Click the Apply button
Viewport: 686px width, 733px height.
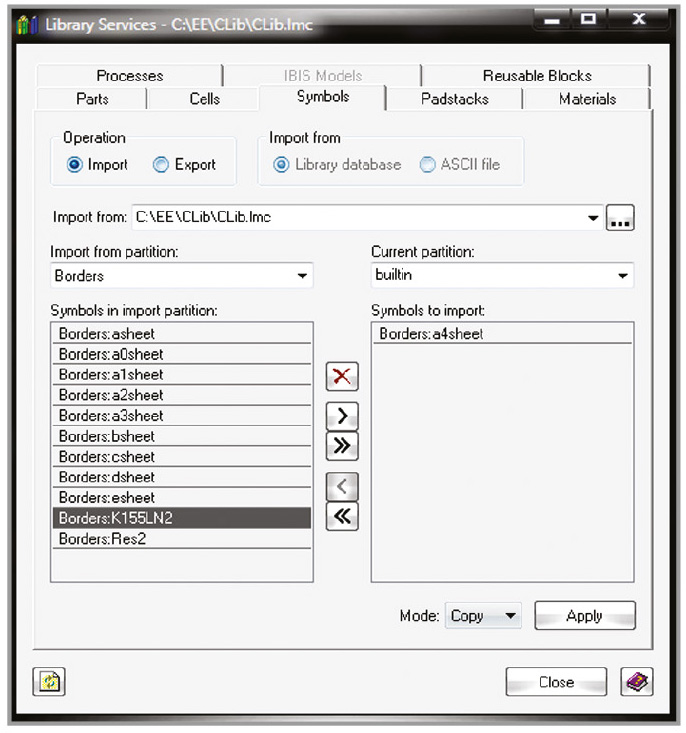(x=584, y=616)
